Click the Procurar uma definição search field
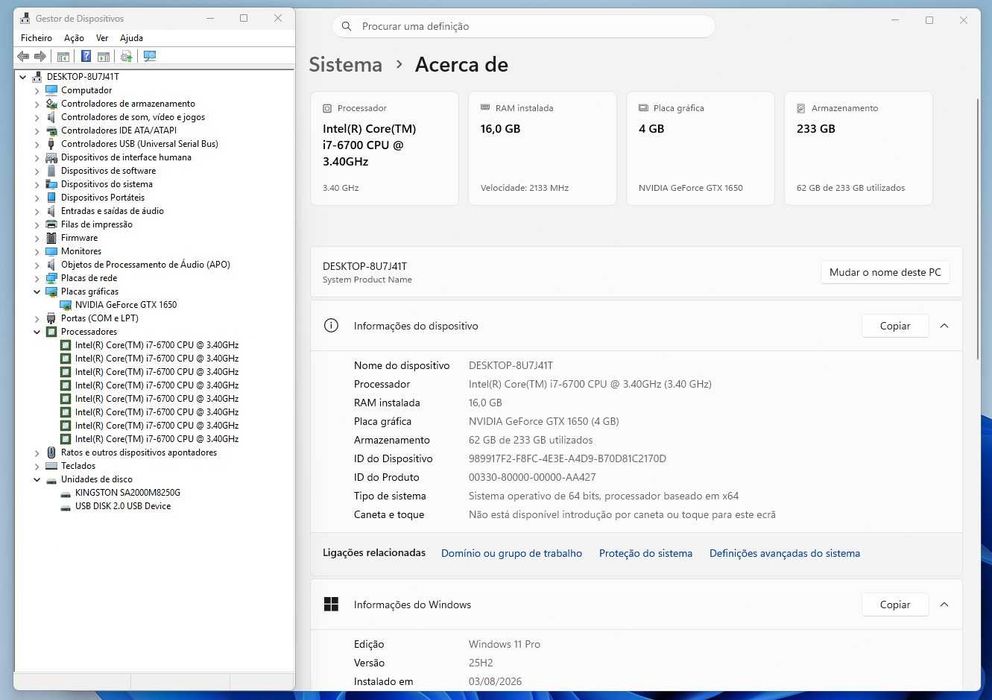This screenshot has width=992, height=700. [524, 26]
